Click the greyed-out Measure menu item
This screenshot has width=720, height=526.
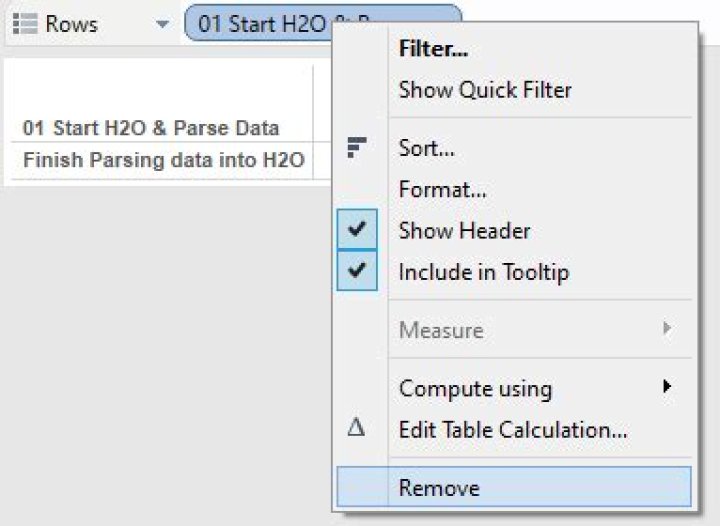point(441,330)
